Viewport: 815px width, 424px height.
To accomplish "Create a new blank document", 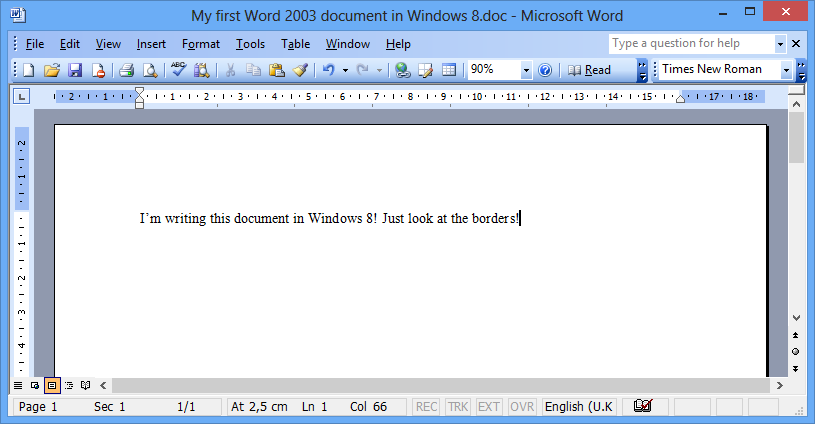I will pyautogui.click(x=29, y=70).
